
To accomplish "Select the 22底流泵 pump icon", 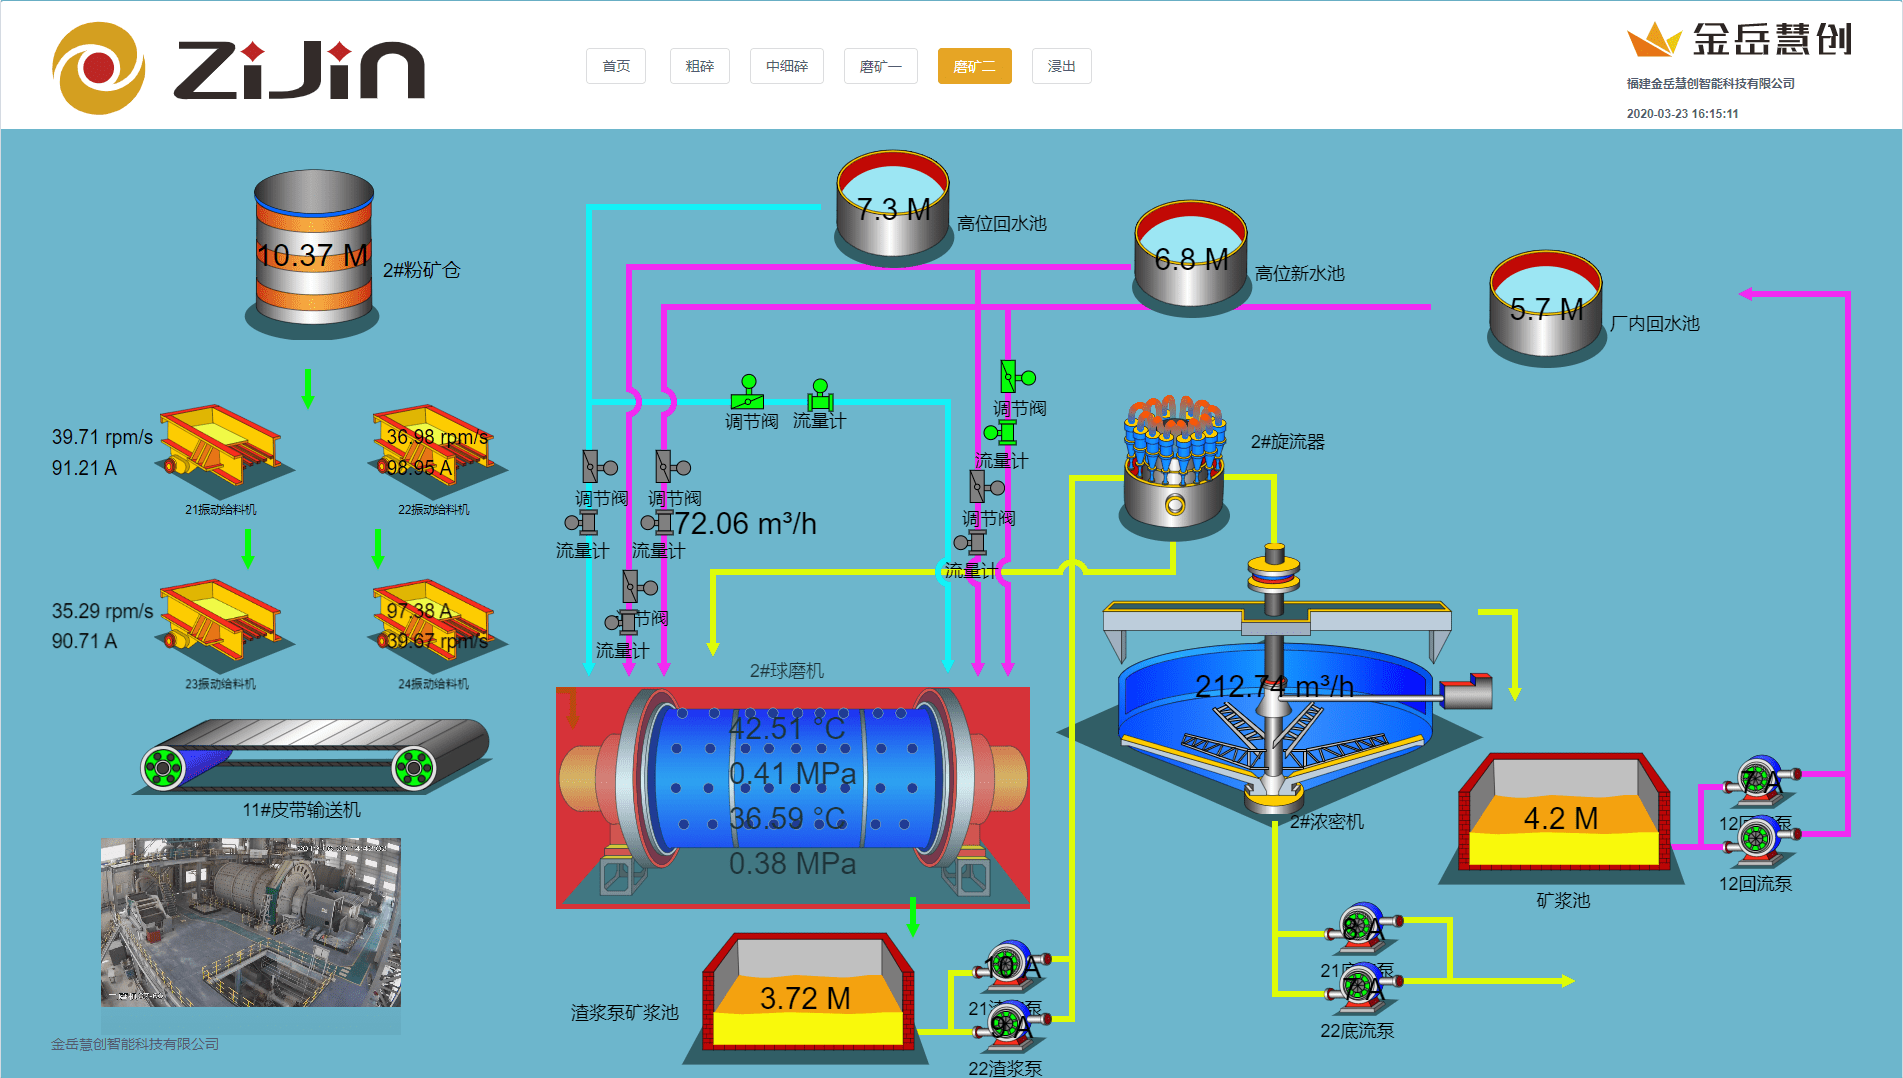I will [x=1360, y=987].
